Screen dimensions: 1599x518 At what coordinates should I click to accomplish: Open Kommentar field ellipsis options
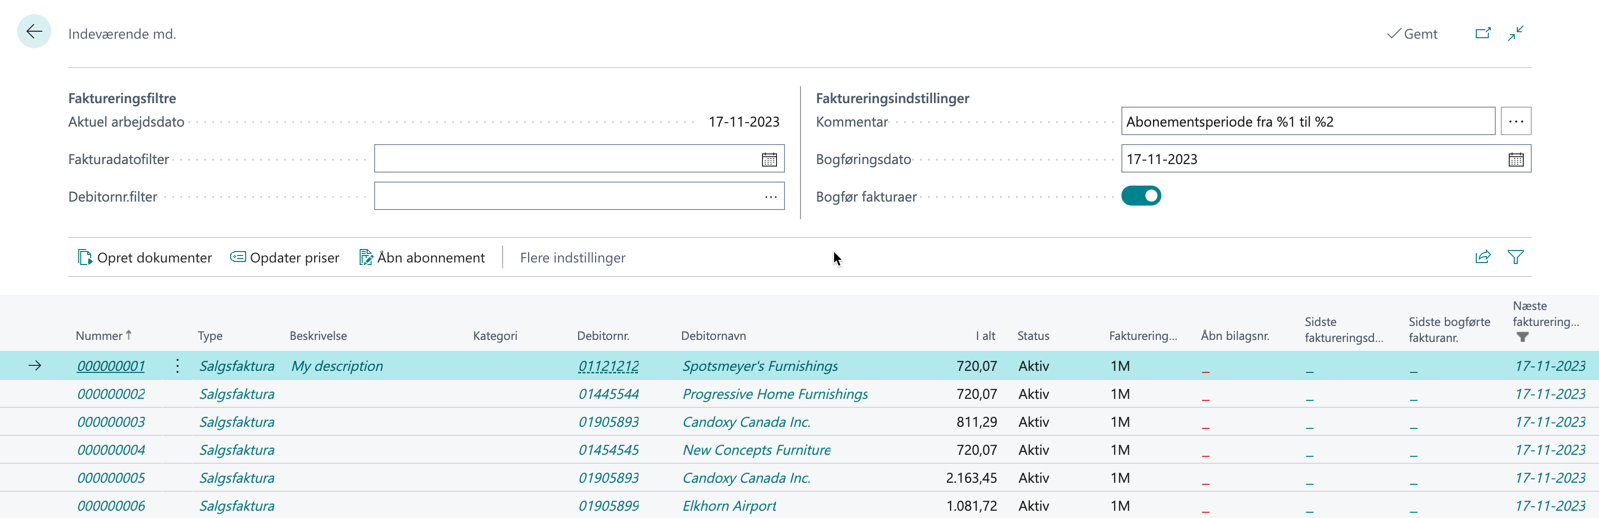point(1516,122)
